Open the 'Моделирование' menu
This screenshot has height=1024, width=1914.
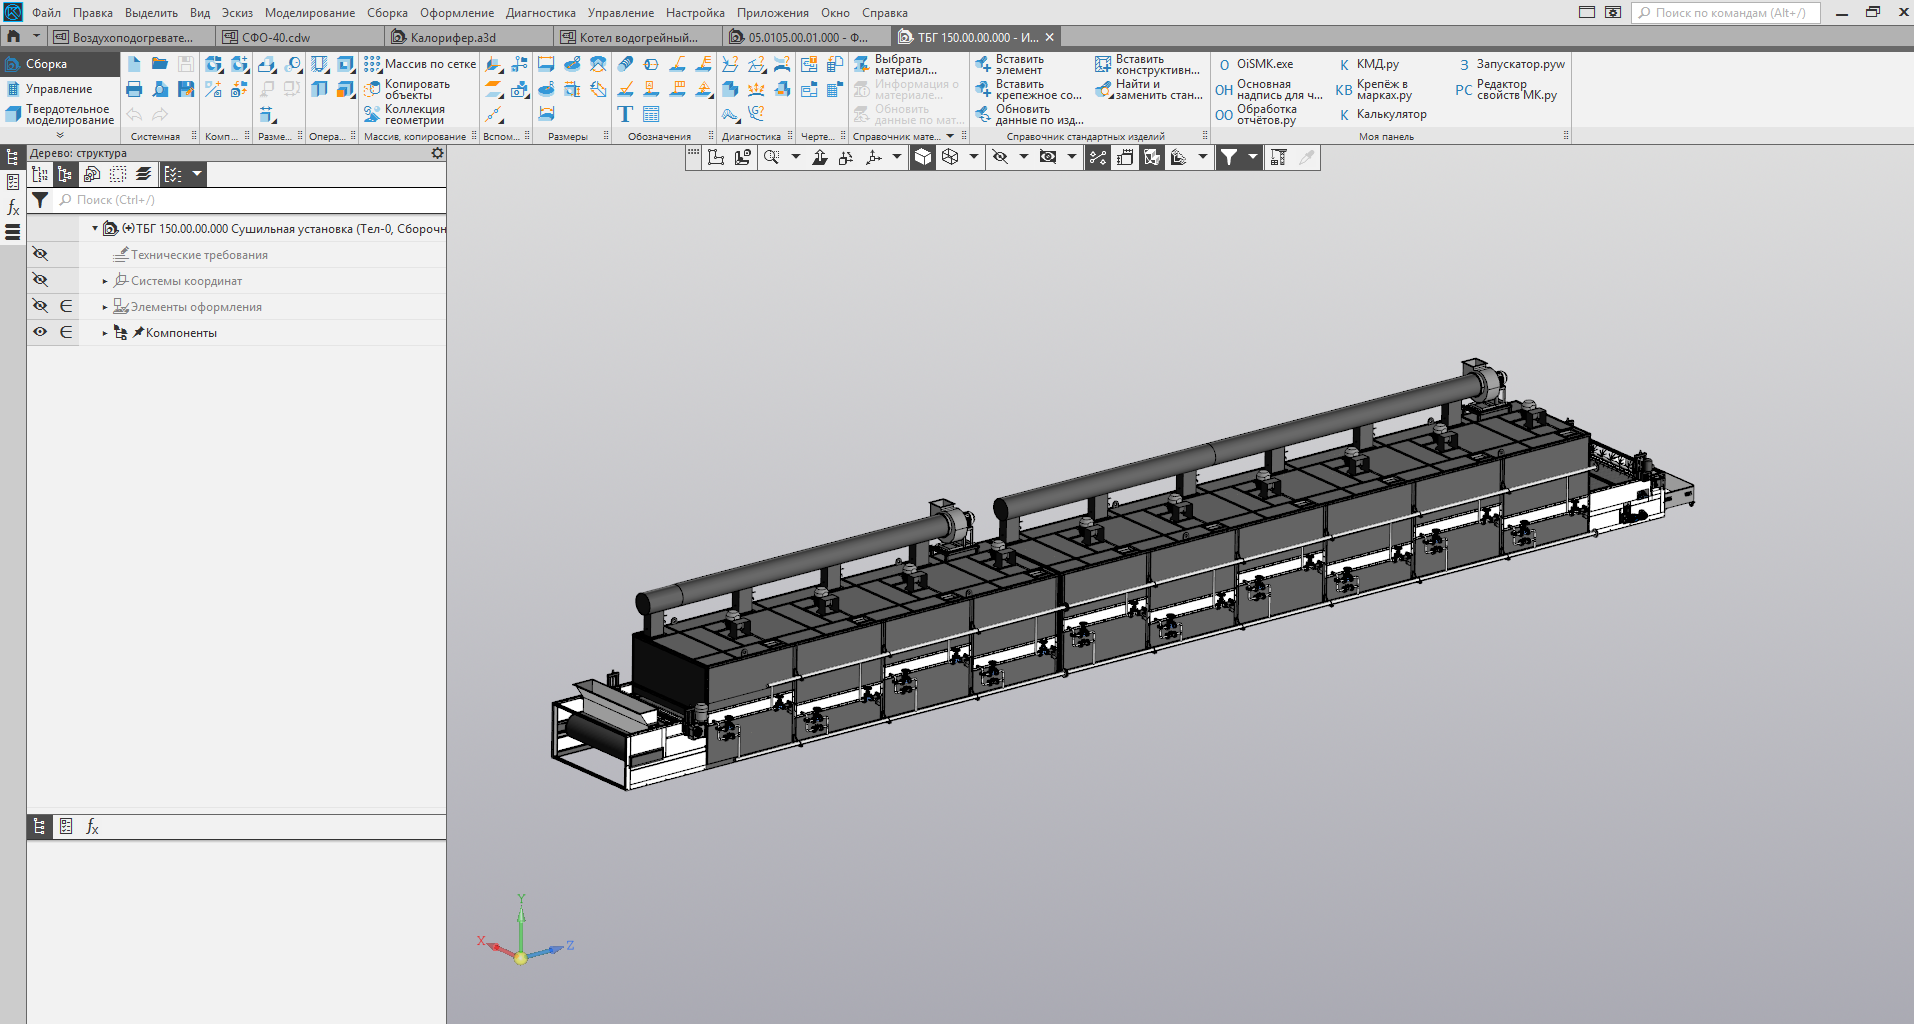tap(309, 13)
